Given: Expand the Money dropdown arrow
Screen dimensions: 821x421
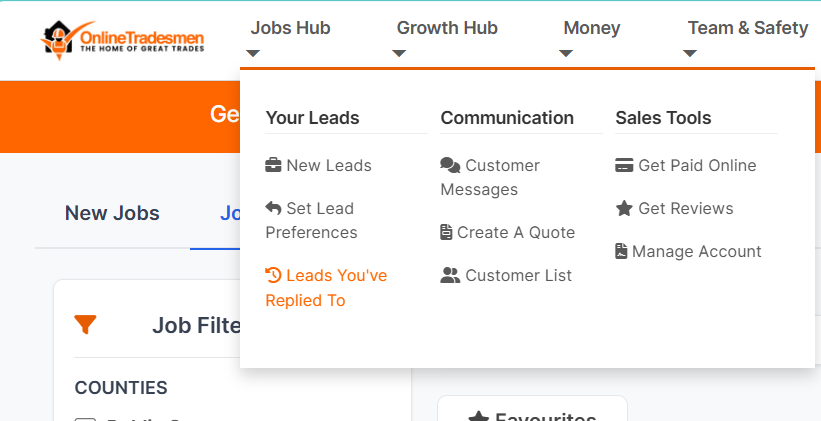Looking at the screenshot, I should pos(565,53).
